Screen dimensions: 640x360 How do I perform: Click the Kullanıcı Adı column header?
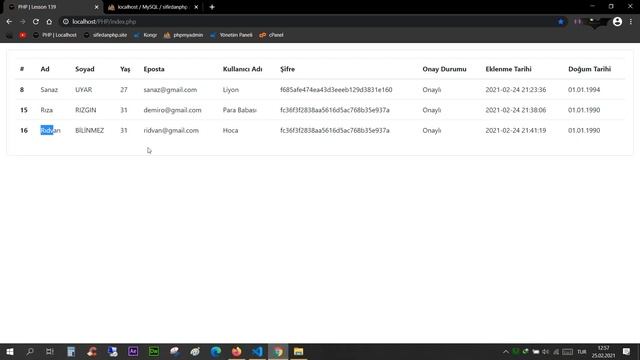(242, 69)
